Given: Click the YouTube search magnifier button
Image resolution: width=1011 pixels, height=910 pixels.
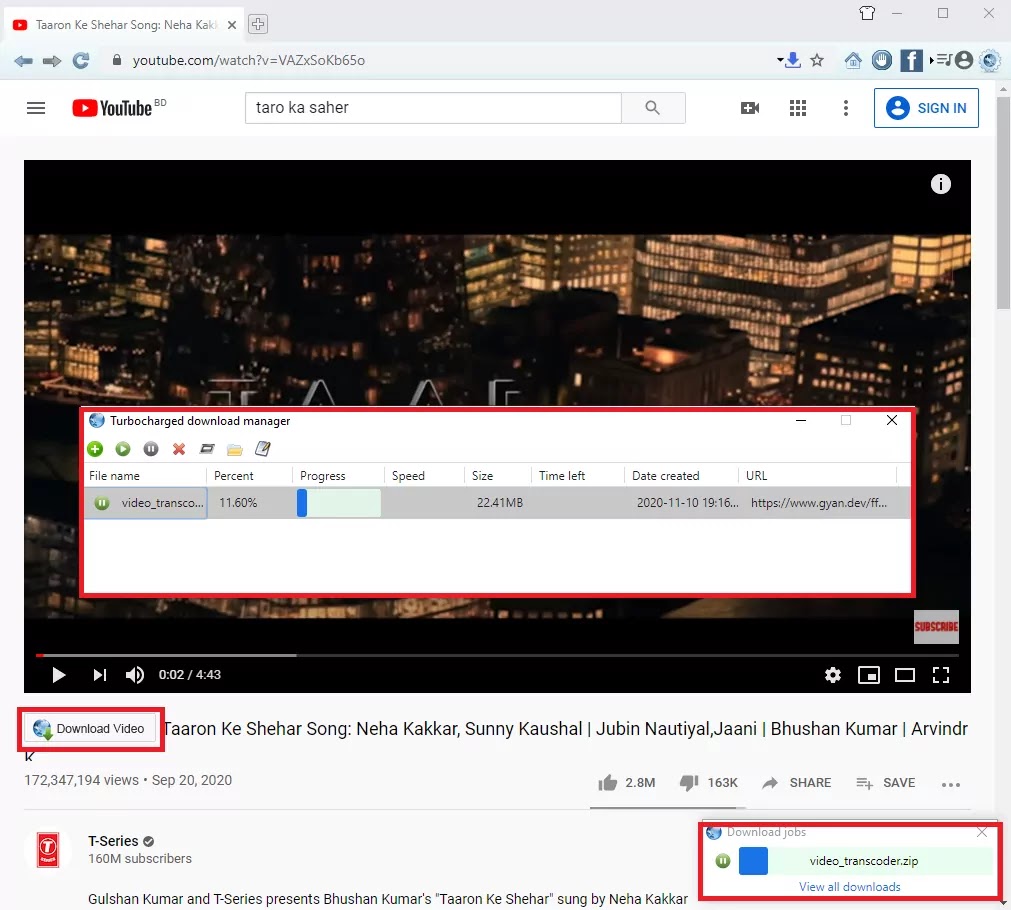Looking at the screenshot, I should pyautogui.click(x=653, y=108).
